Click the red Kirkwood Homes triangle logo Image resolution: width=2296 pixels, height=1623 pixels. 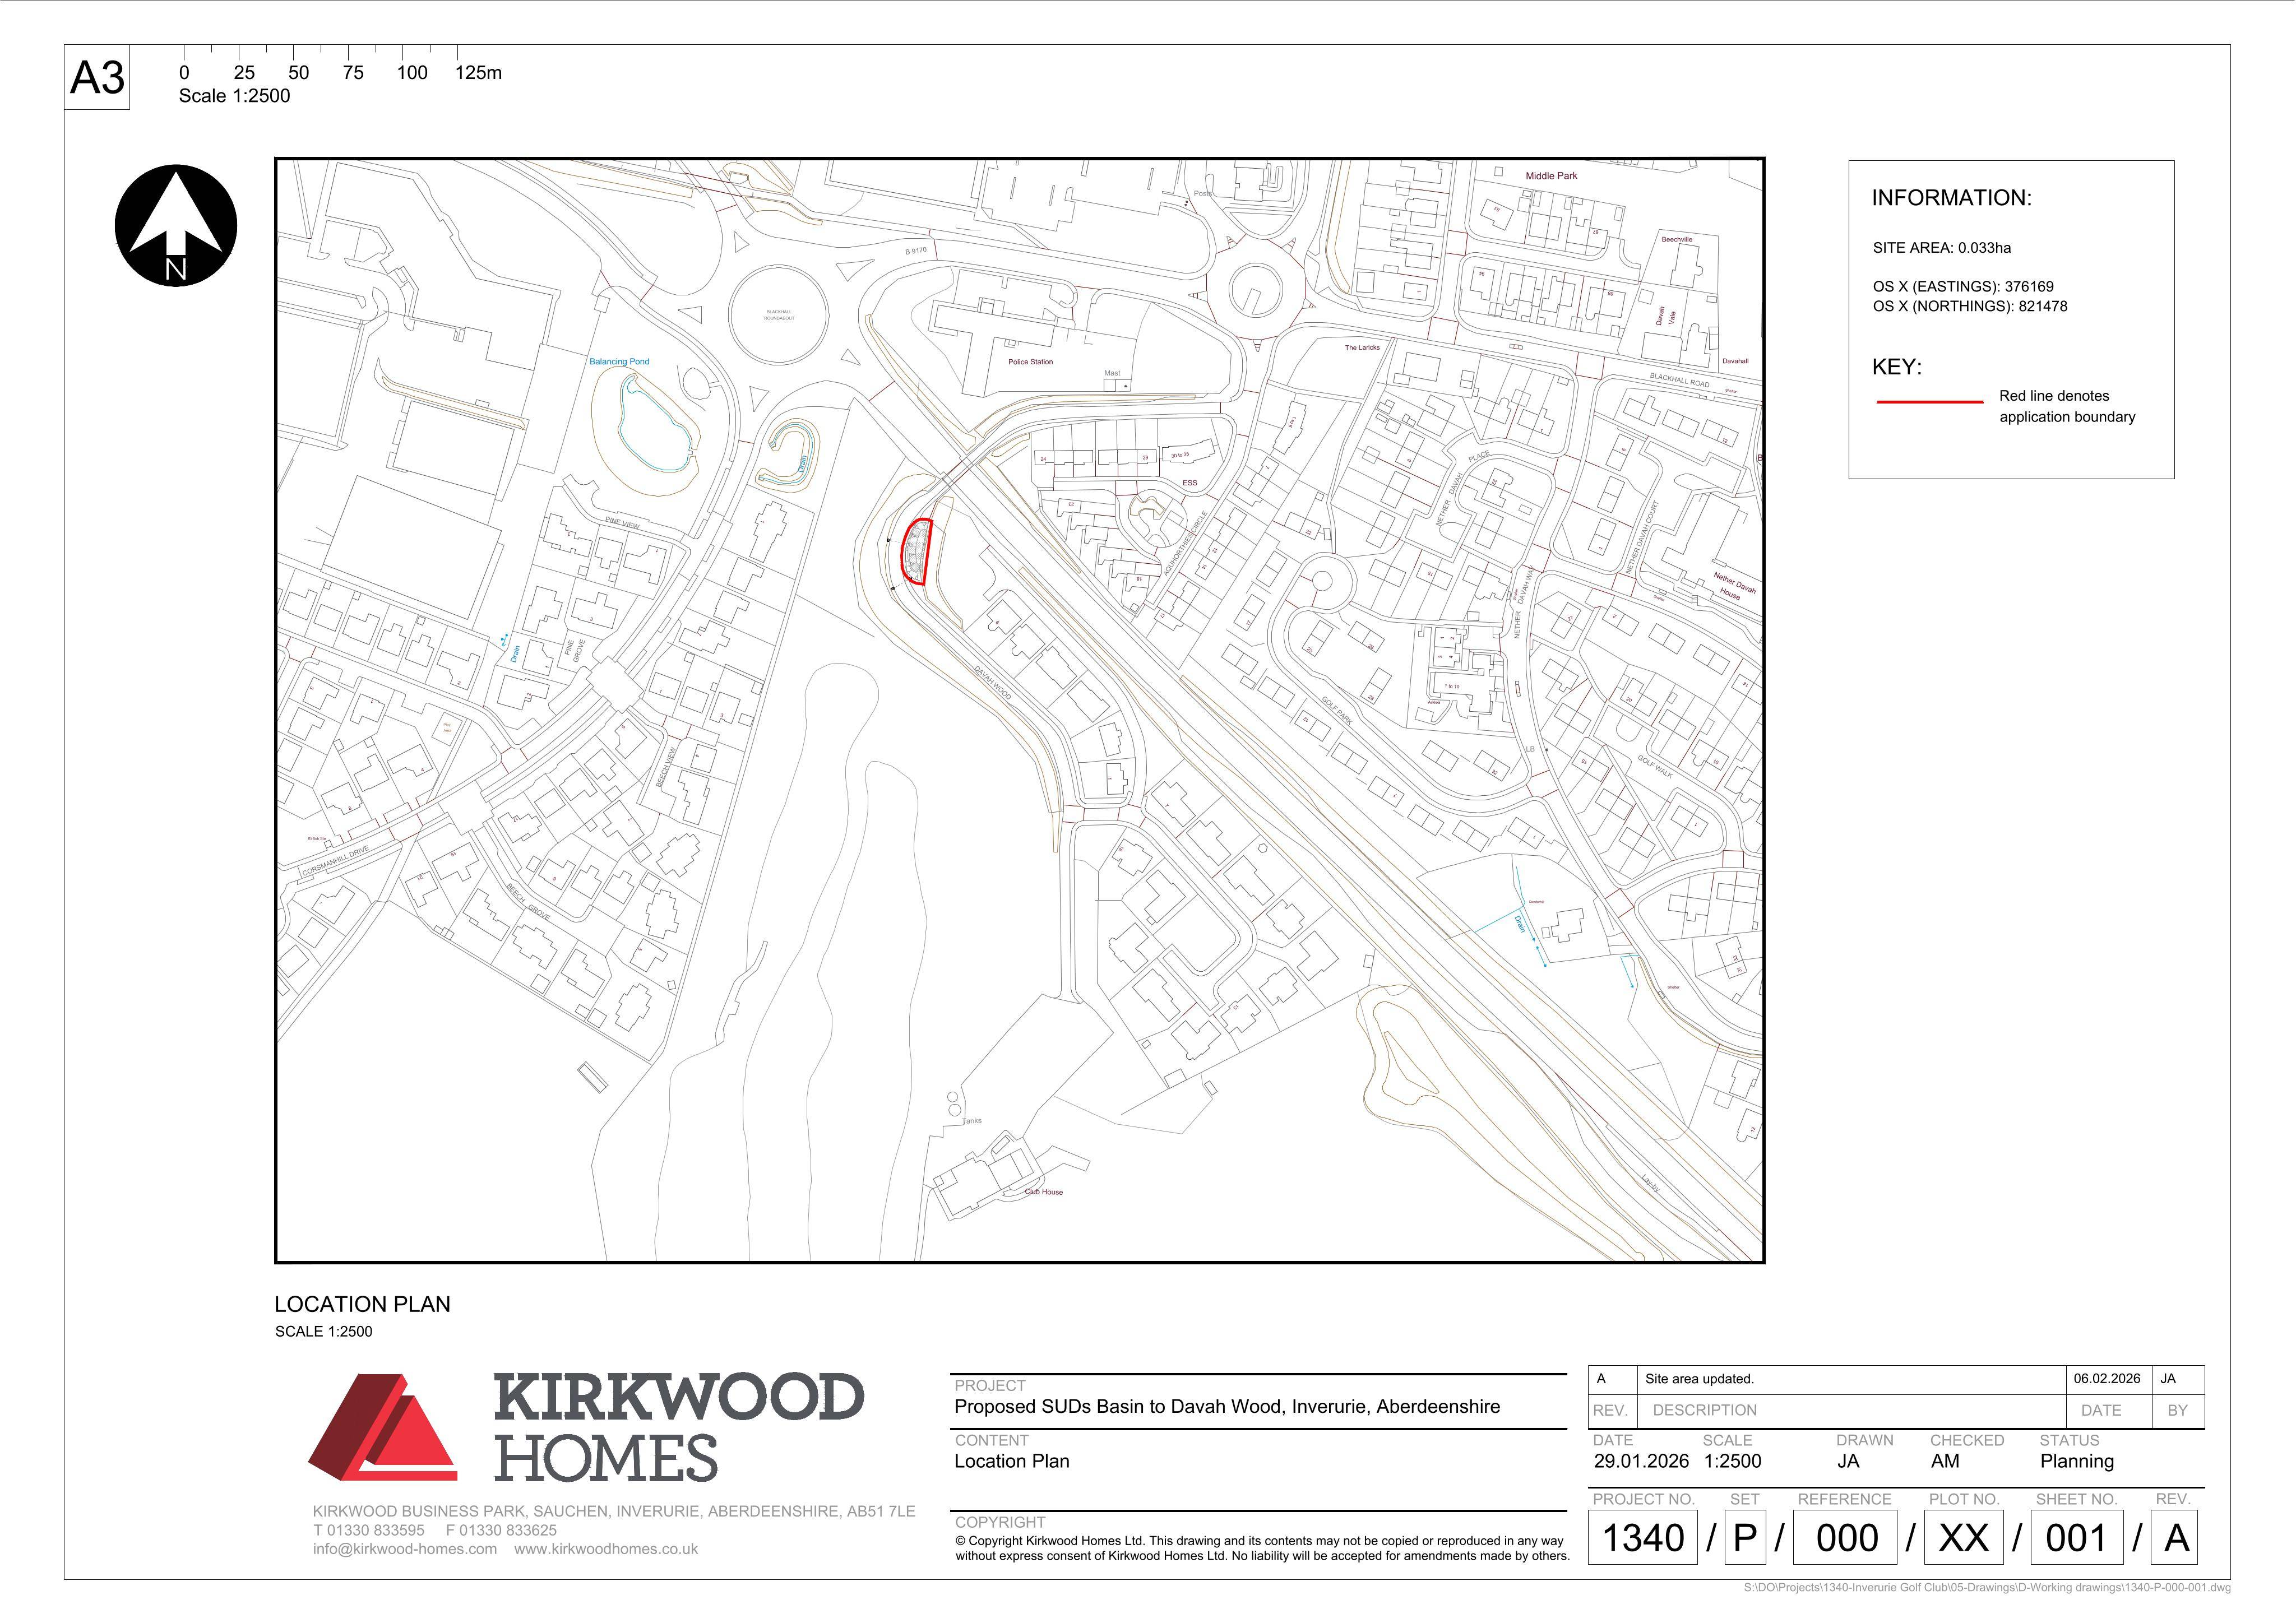(383, 1427)
